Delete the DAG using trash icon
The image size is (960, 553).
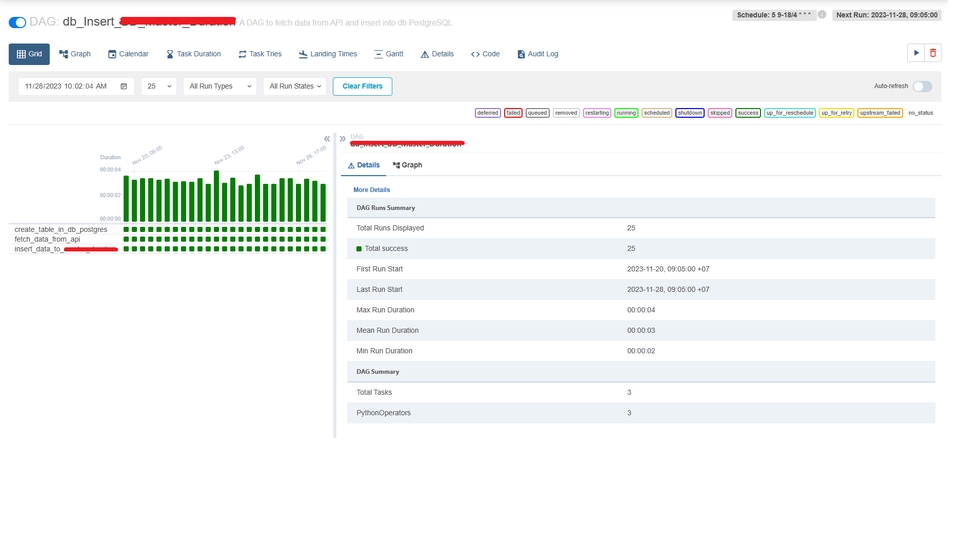tap(932, 53)
